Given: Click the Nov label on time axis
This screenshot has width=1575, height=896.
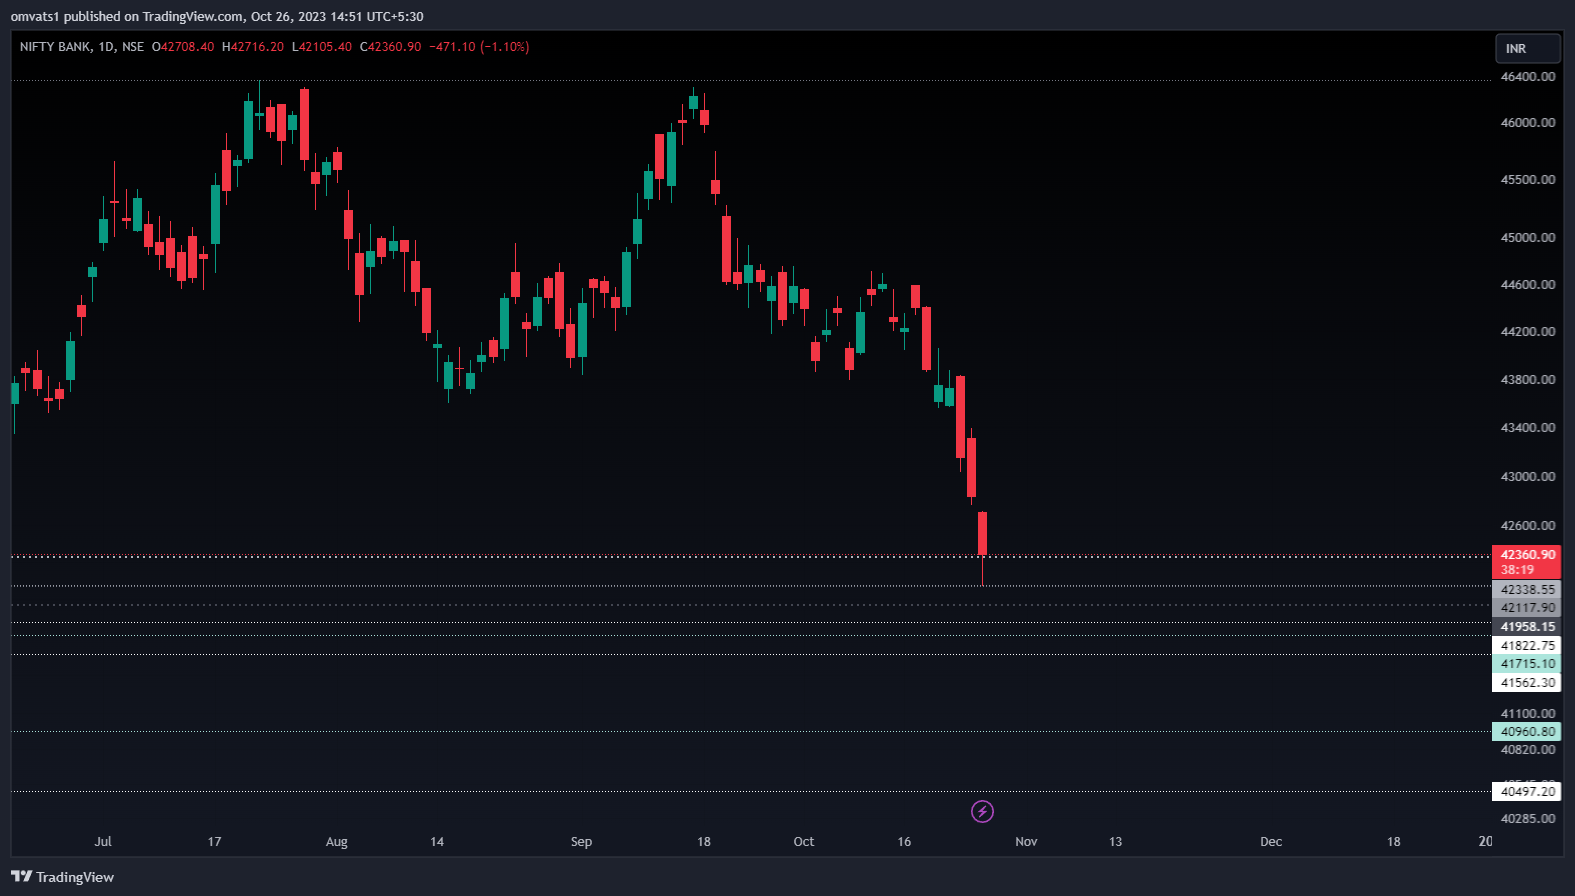Looking at the screenshot, I should [x=1026, y=841].
